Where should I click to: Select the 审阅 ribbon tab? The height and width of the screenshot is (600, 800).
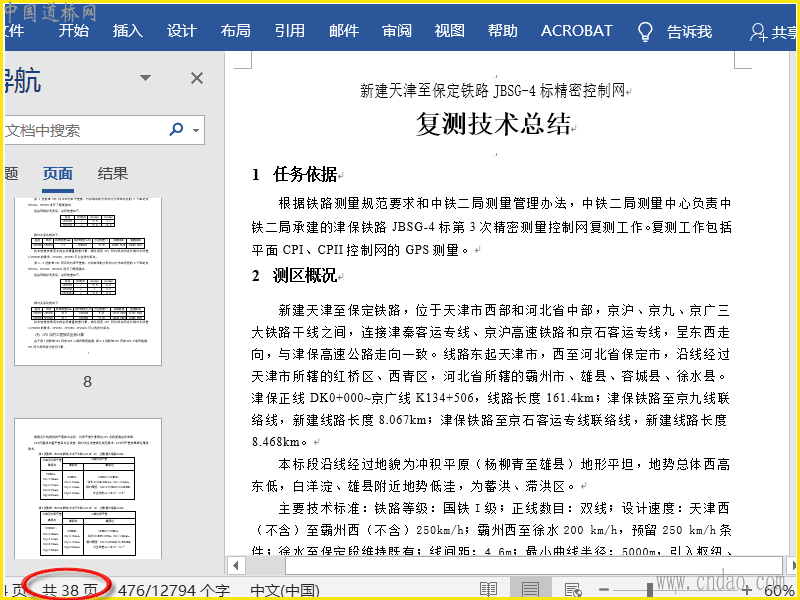point(397,31)
